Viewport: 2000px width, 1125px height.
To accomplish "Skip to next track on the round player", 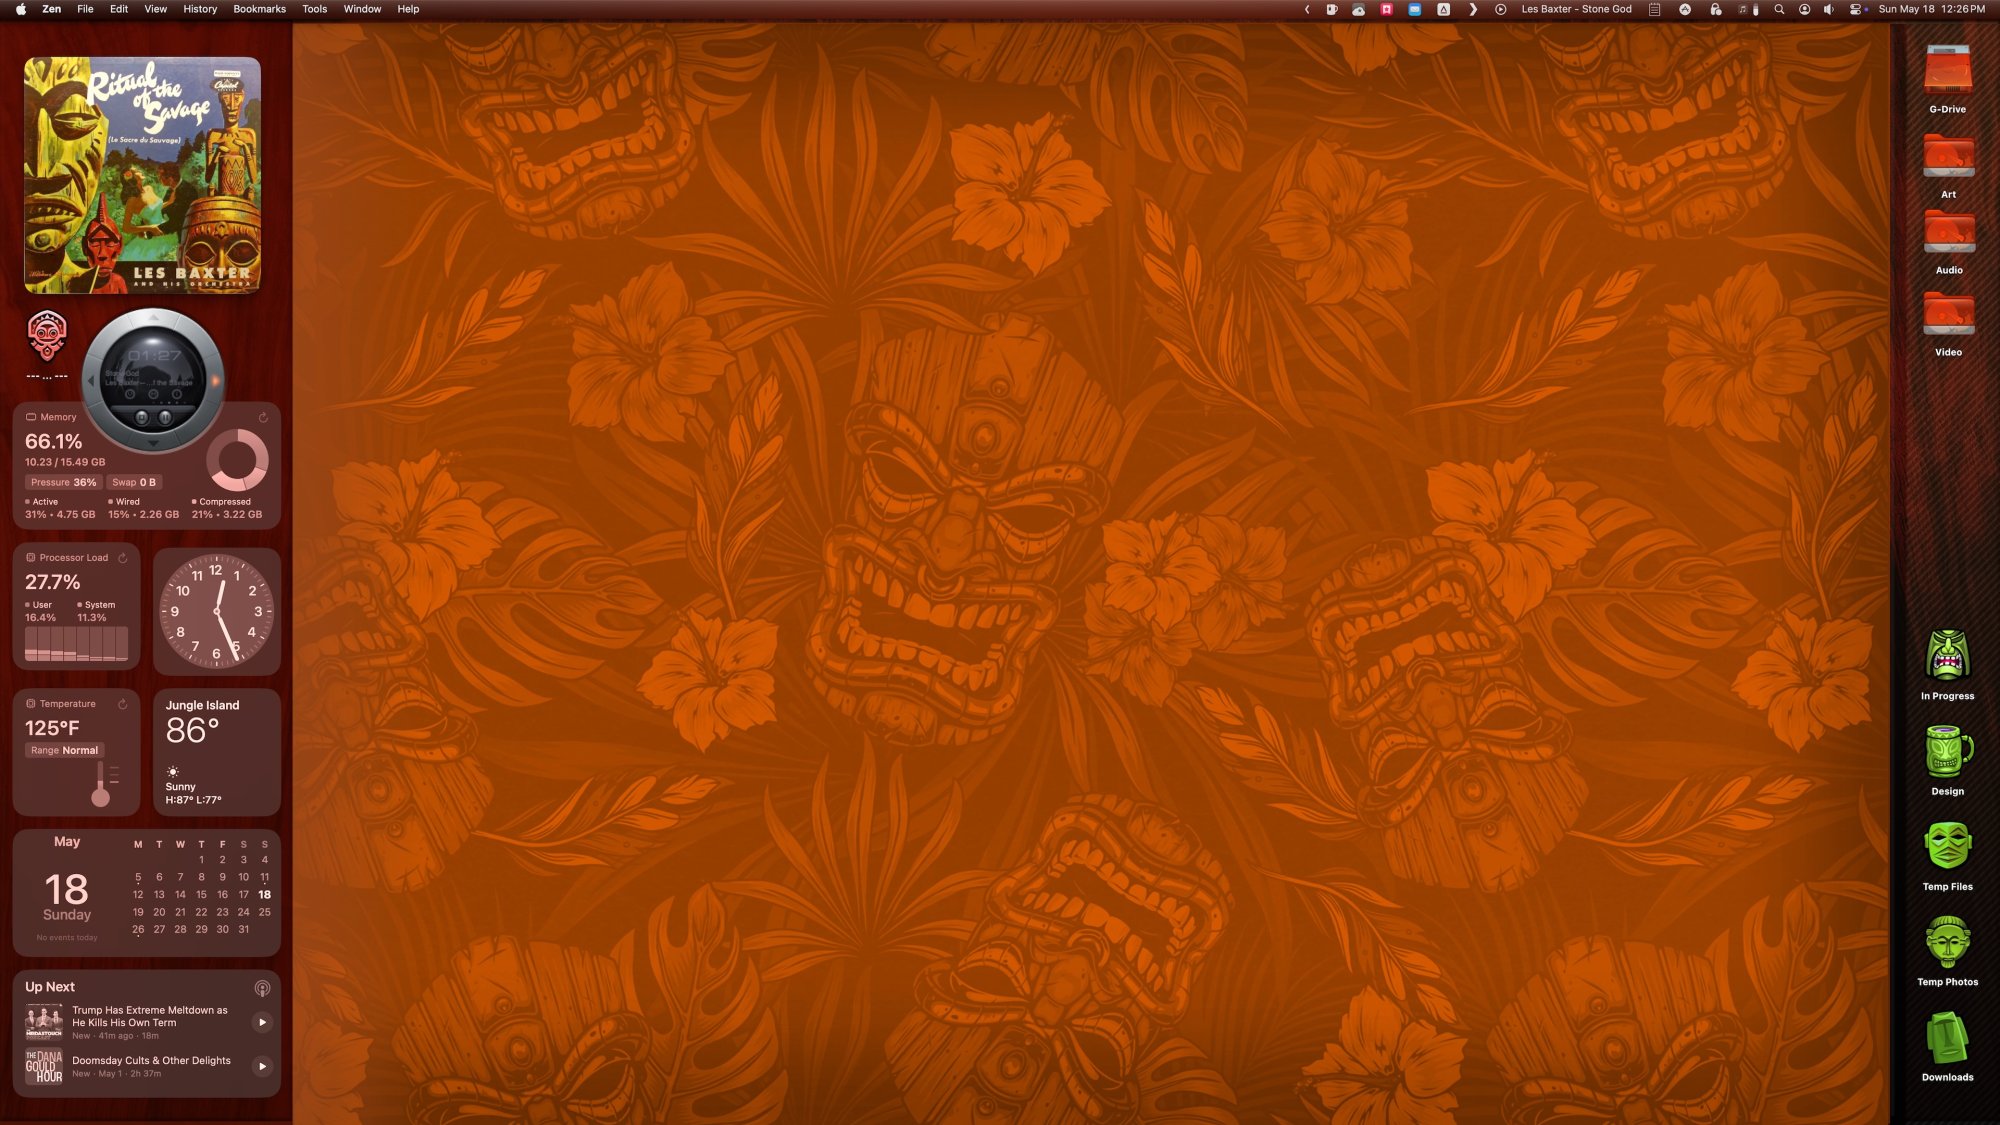I will point(215,380).
